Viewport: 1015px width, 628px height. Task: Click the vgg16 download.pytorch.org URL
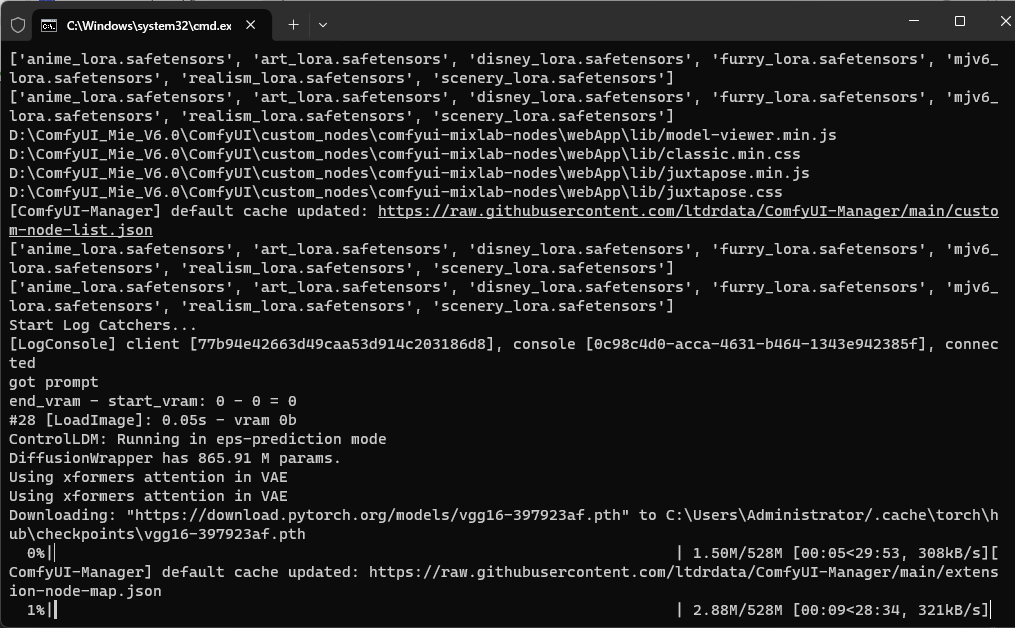381,515
